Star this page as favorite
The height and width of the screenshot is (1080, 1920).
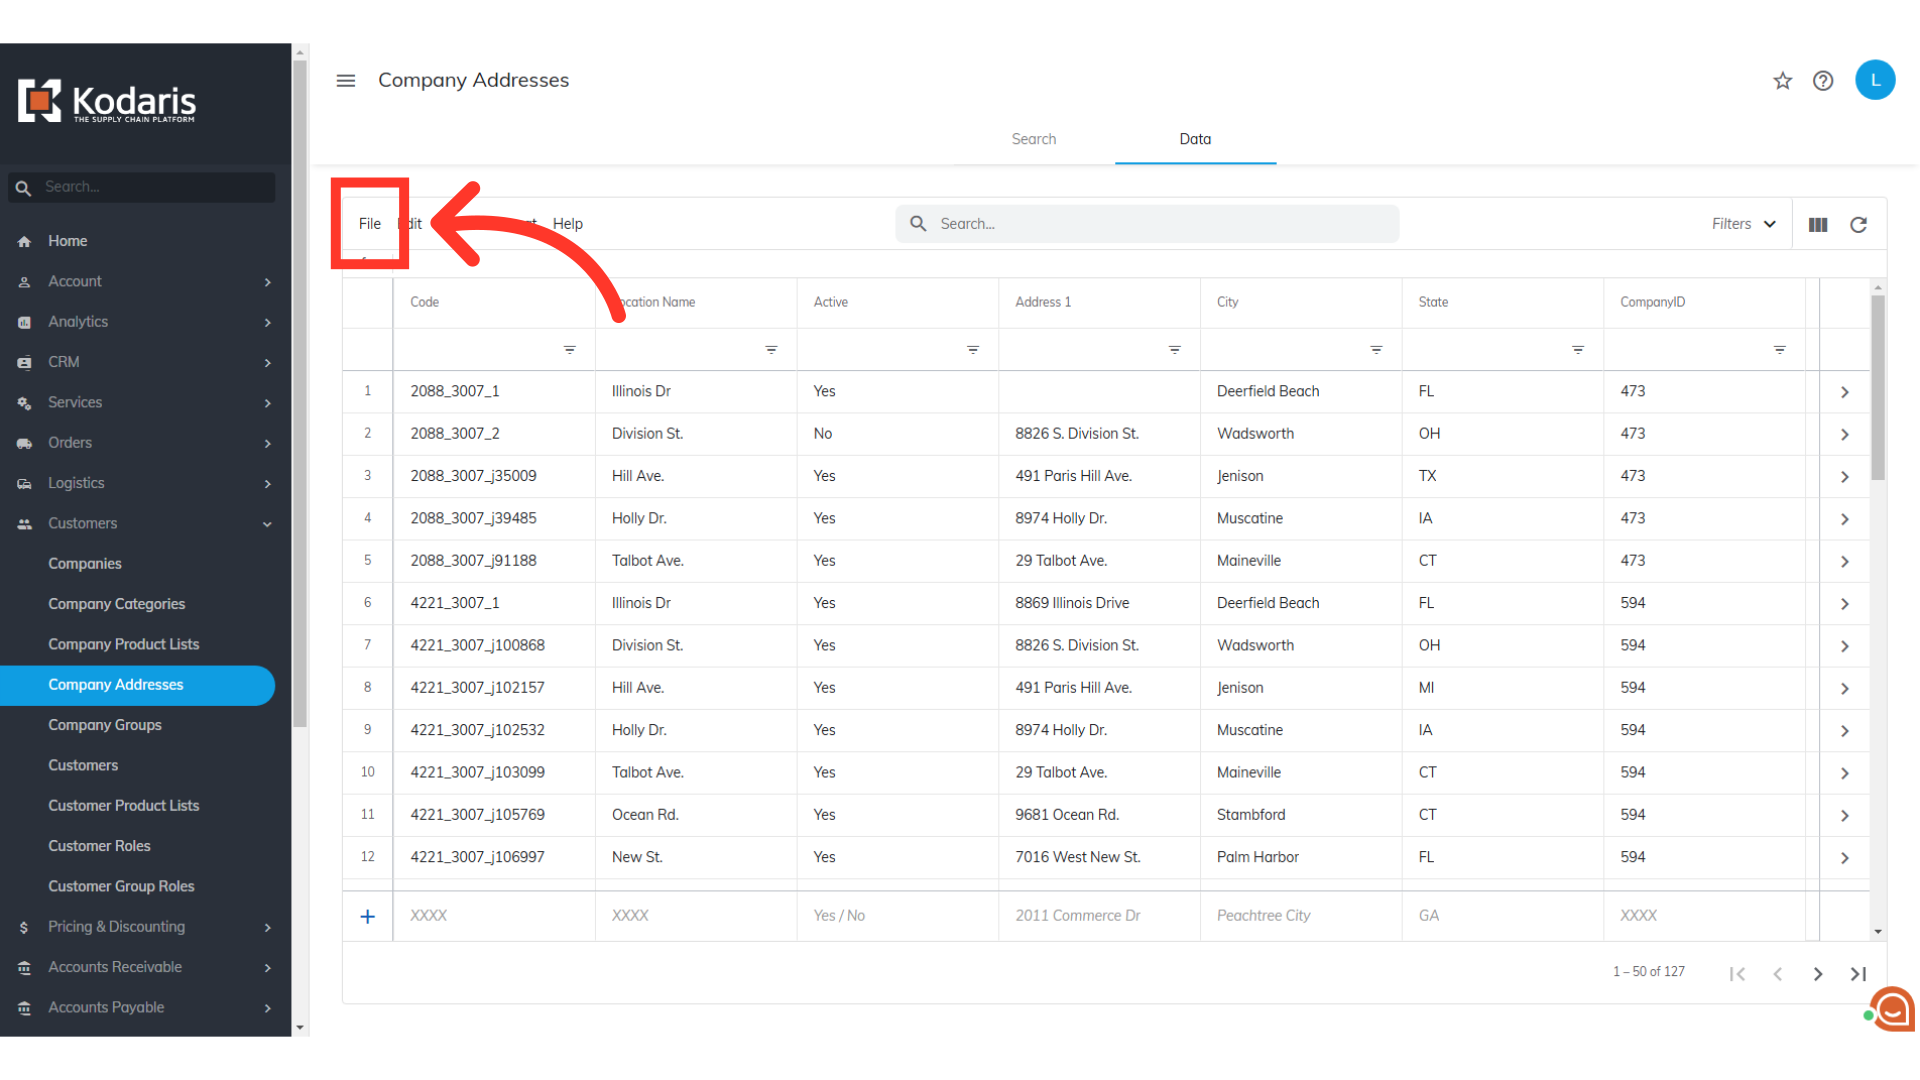tap(1782, 81)
